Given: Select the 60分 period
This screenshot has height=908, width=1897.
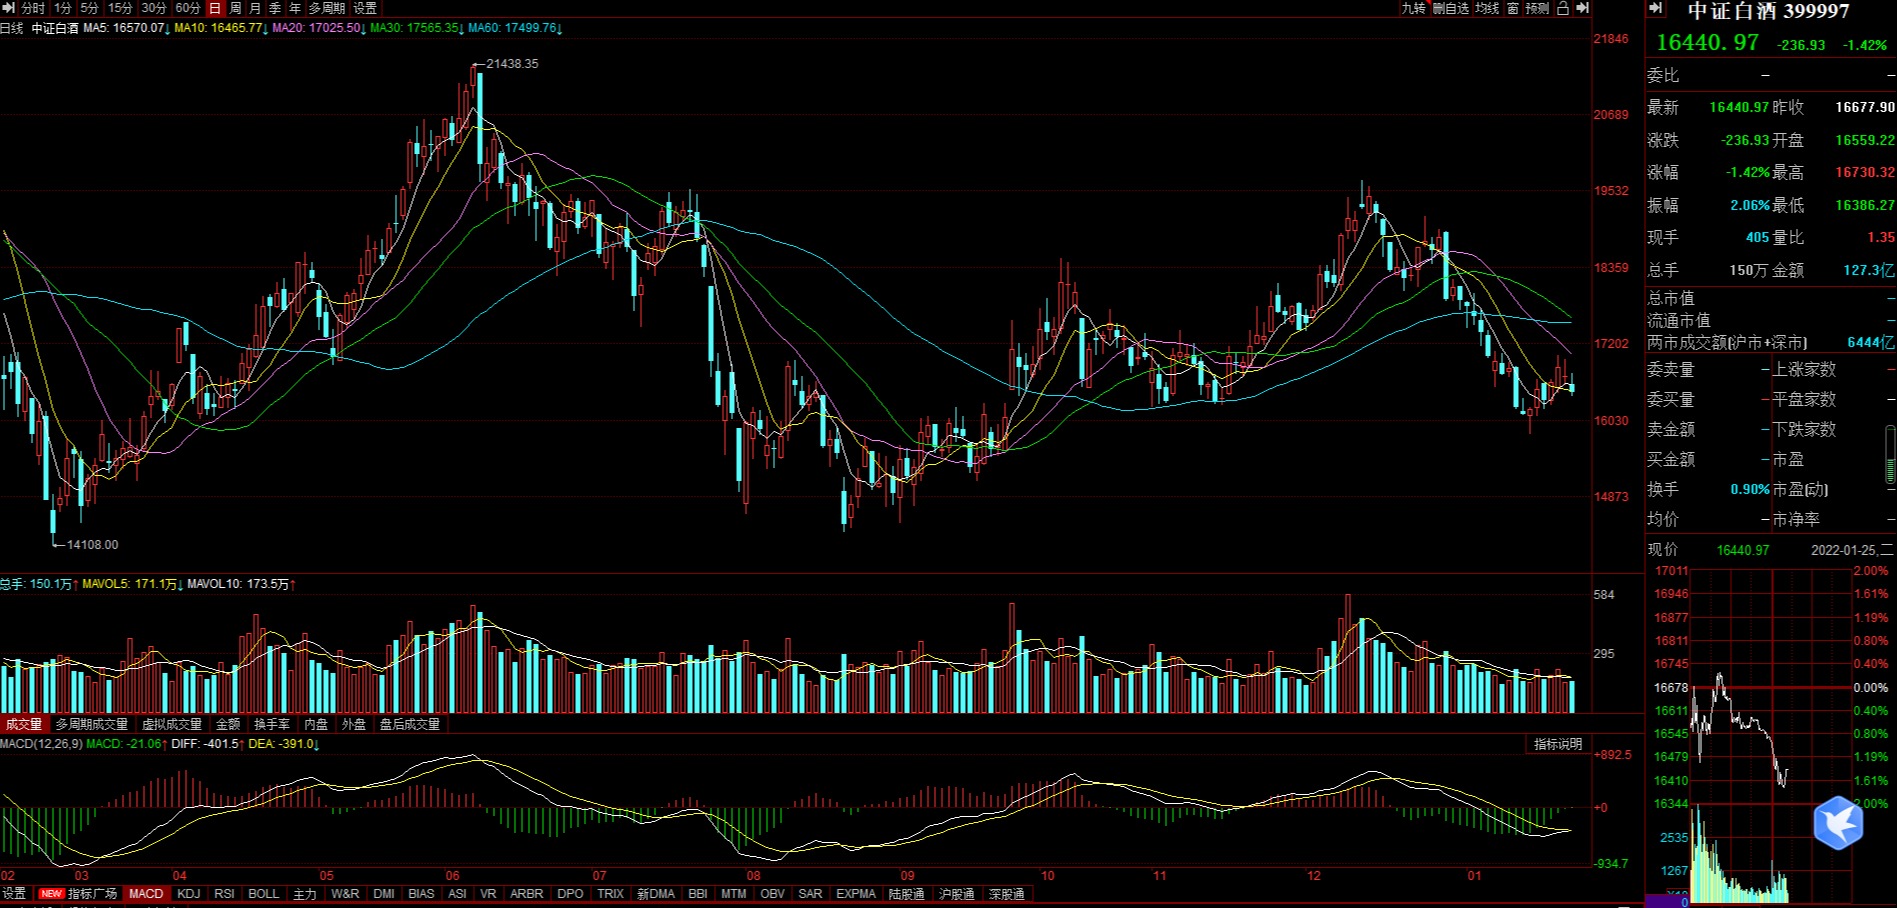Looking at the screenshot, I should (x=188, y=8).
